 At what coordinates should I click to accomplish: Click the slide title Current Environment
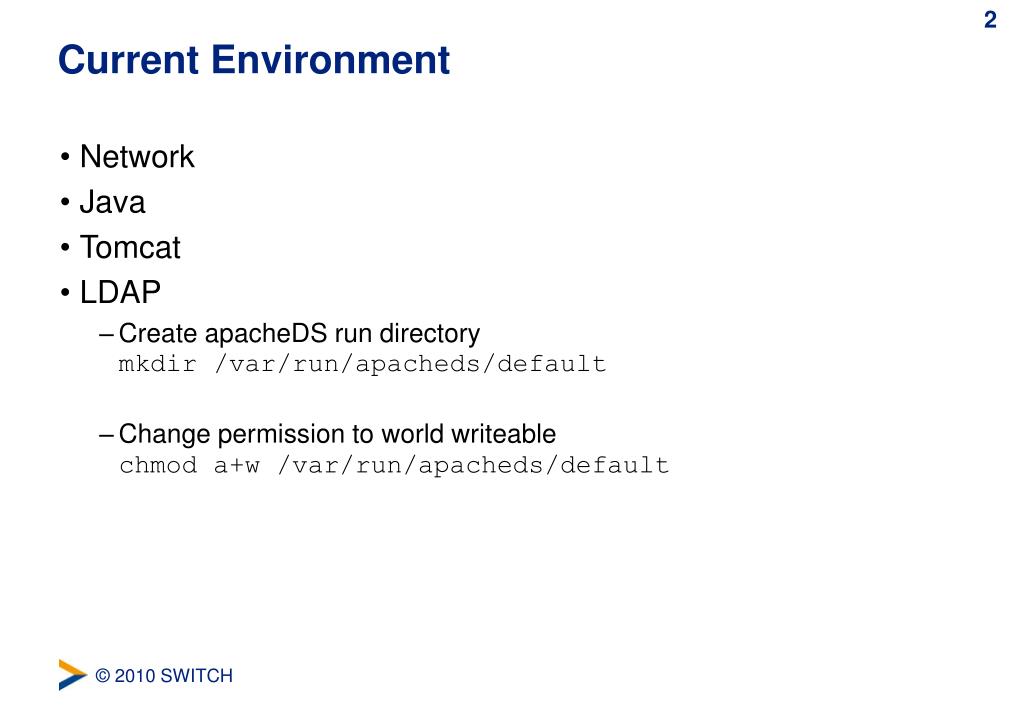click(254, 60)
